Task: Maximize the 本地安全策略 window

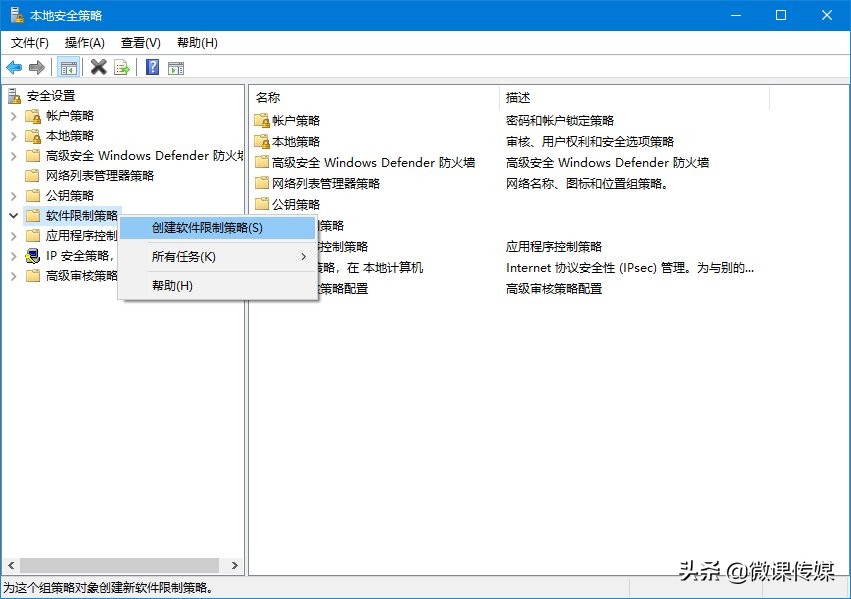Action: point(781,15)
